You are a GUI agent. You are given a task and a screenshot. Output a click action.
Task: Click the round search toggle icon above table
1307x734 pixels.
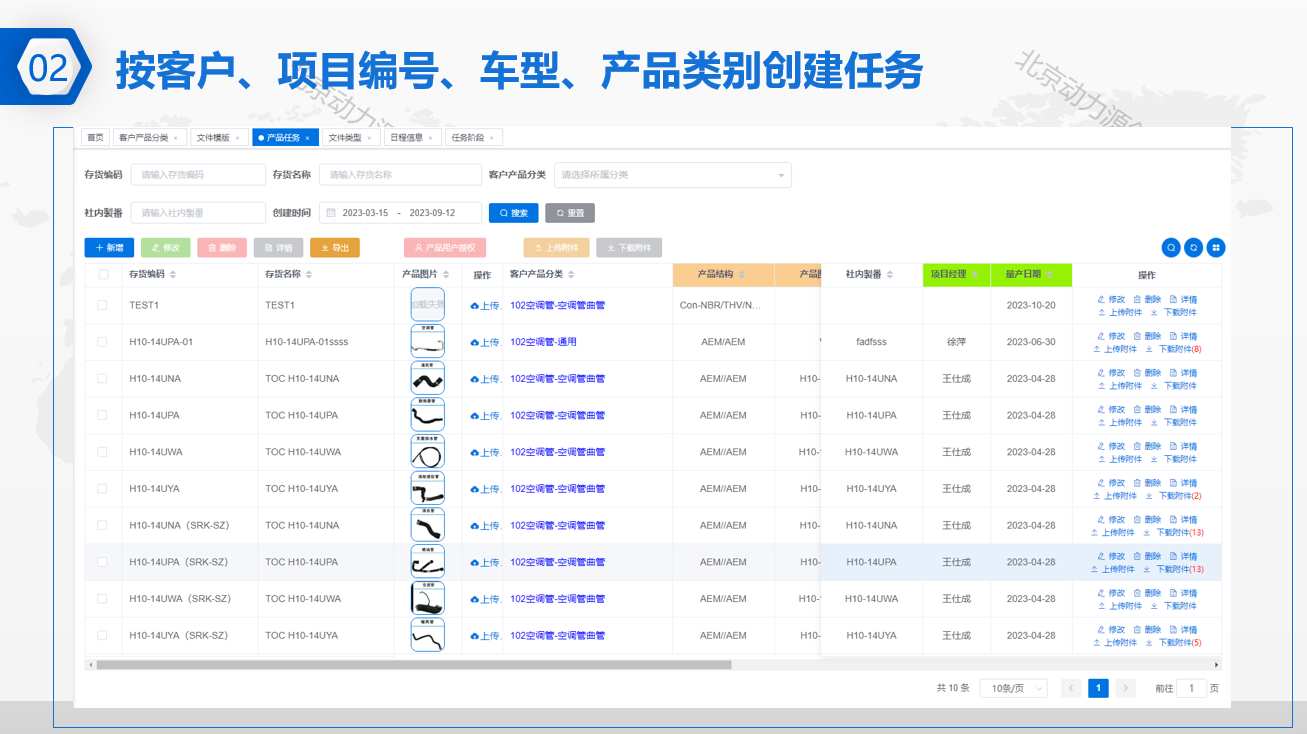[1171, 248]
